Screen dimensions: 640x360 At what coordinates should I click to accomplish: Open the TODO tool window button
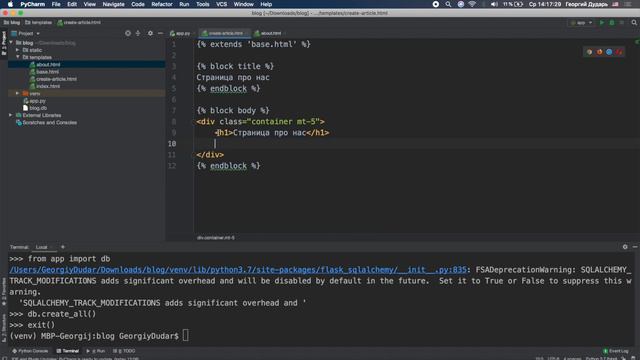124,351
